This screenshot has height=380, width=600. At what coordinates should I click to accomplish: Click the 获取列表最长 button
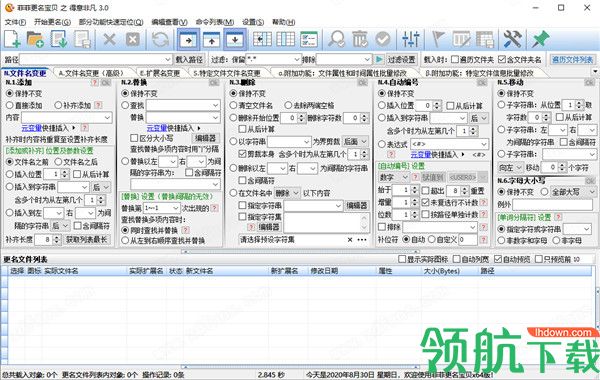click(x=86, y=240)
